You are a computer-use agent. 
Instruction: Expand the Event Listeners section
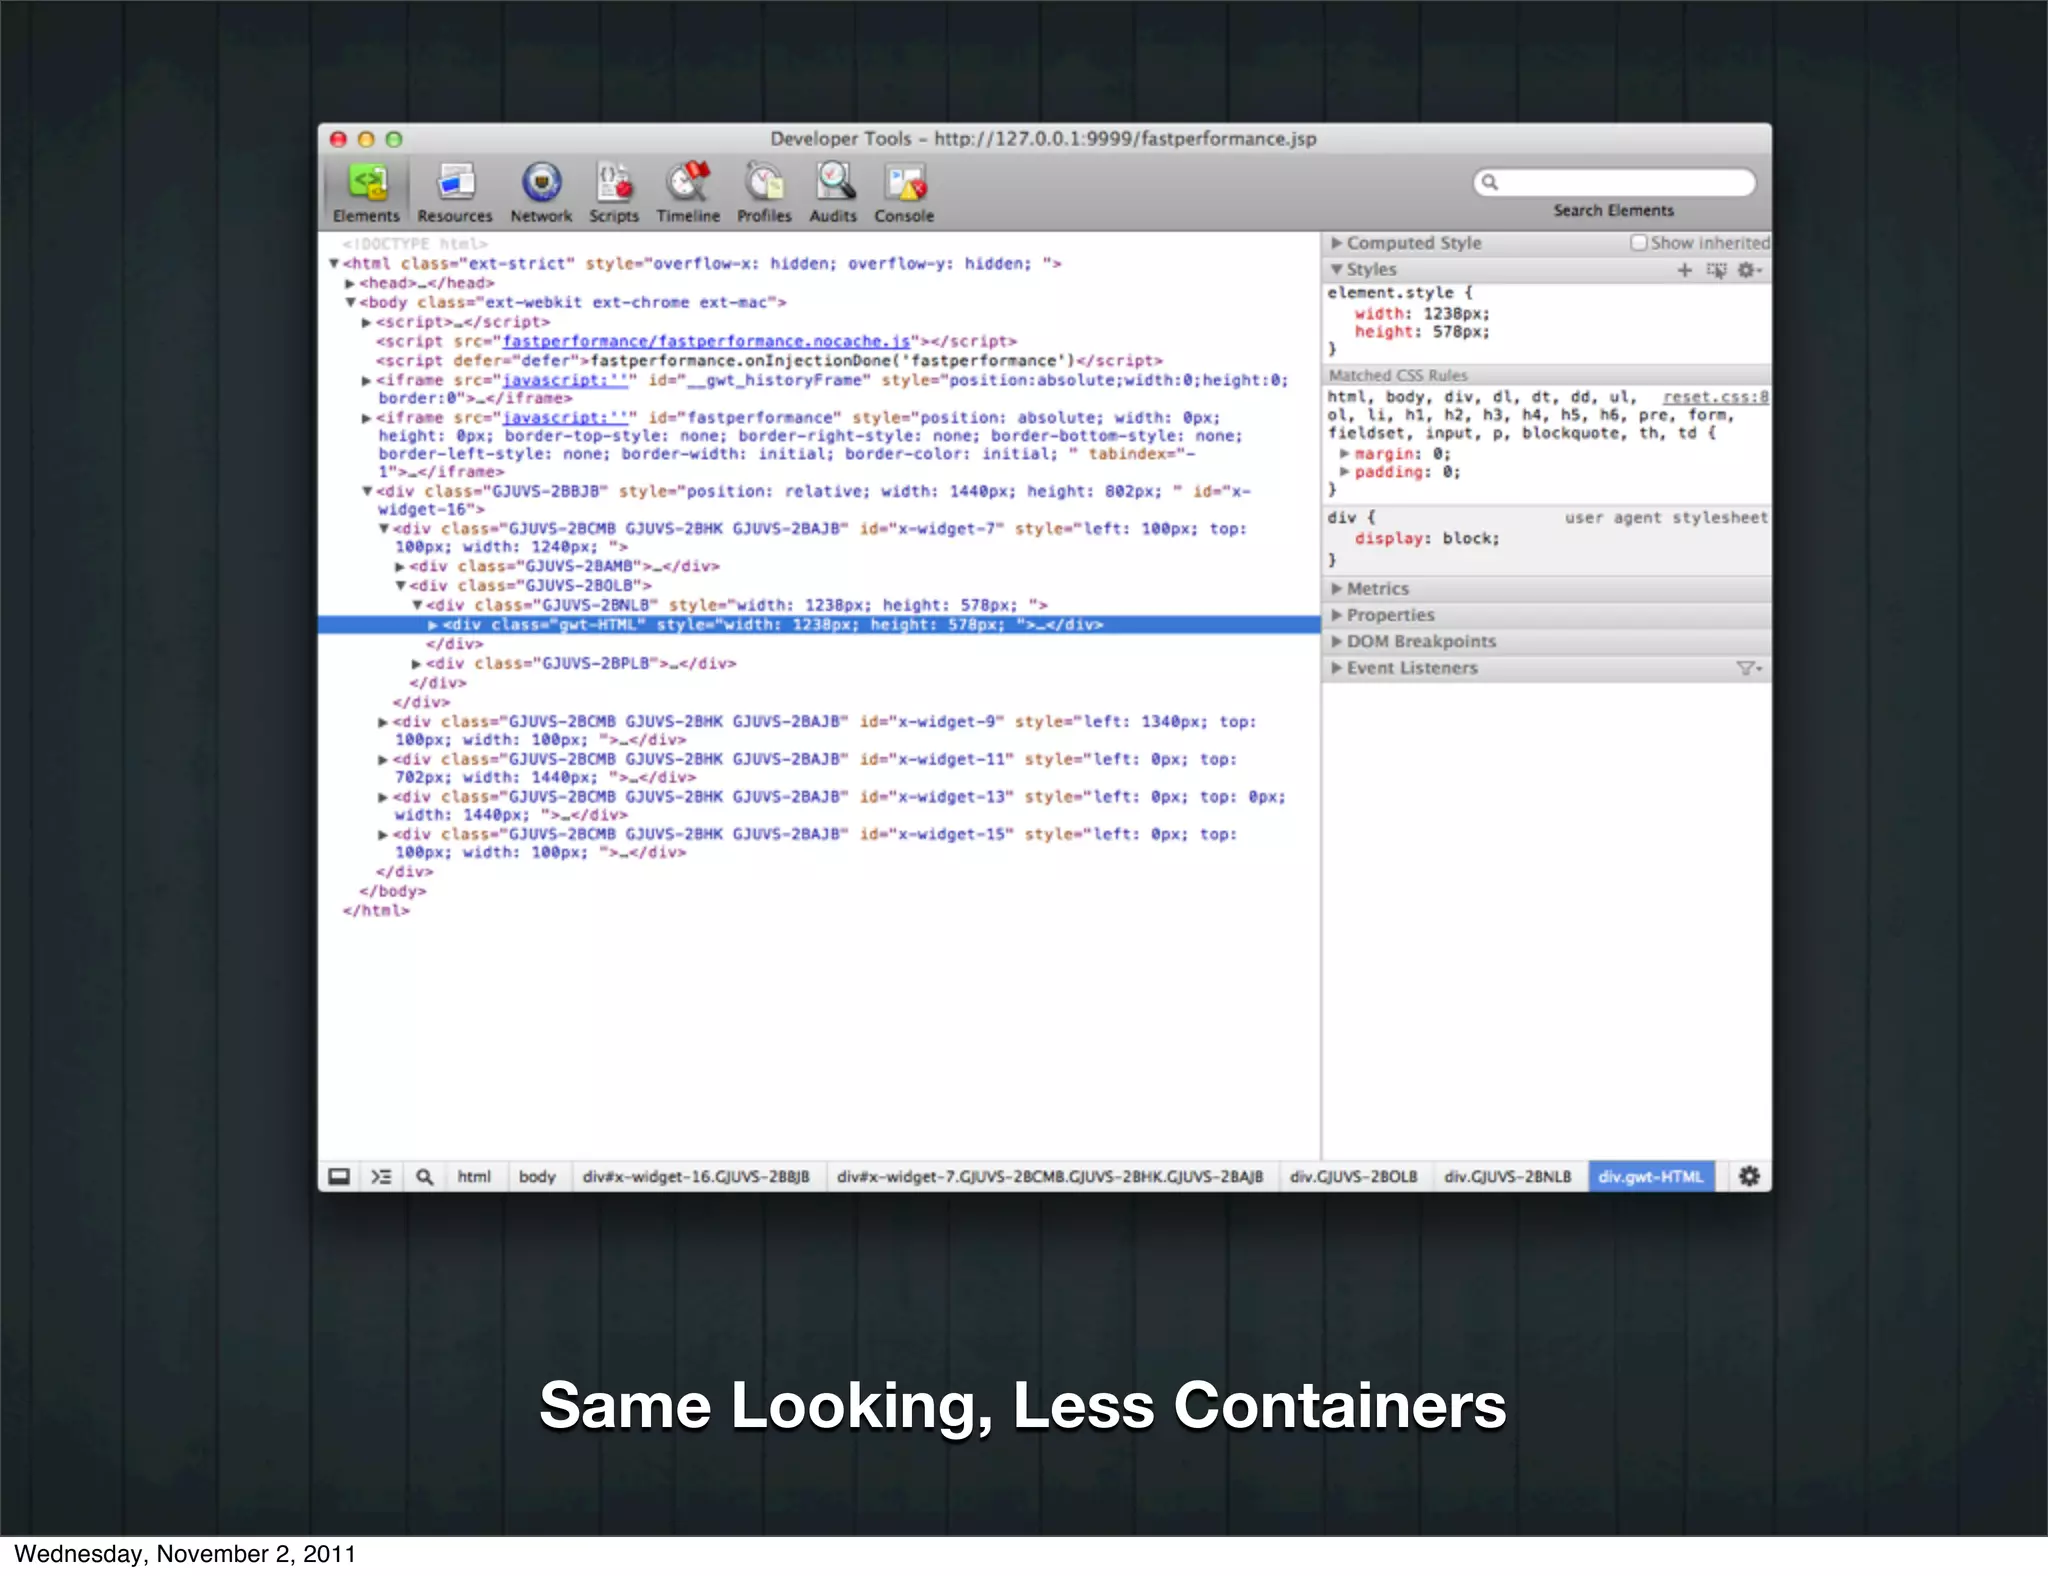pos(1337,668)
